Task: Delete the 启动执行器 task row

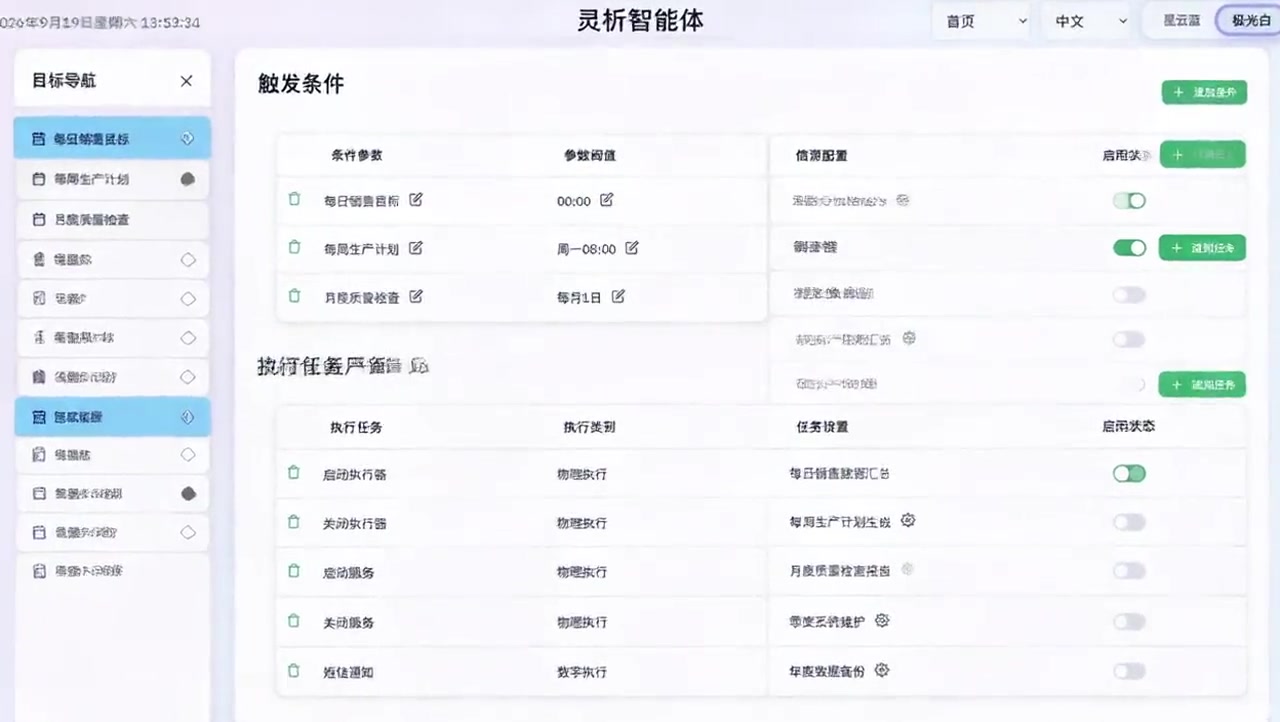Action: point(294,472)
